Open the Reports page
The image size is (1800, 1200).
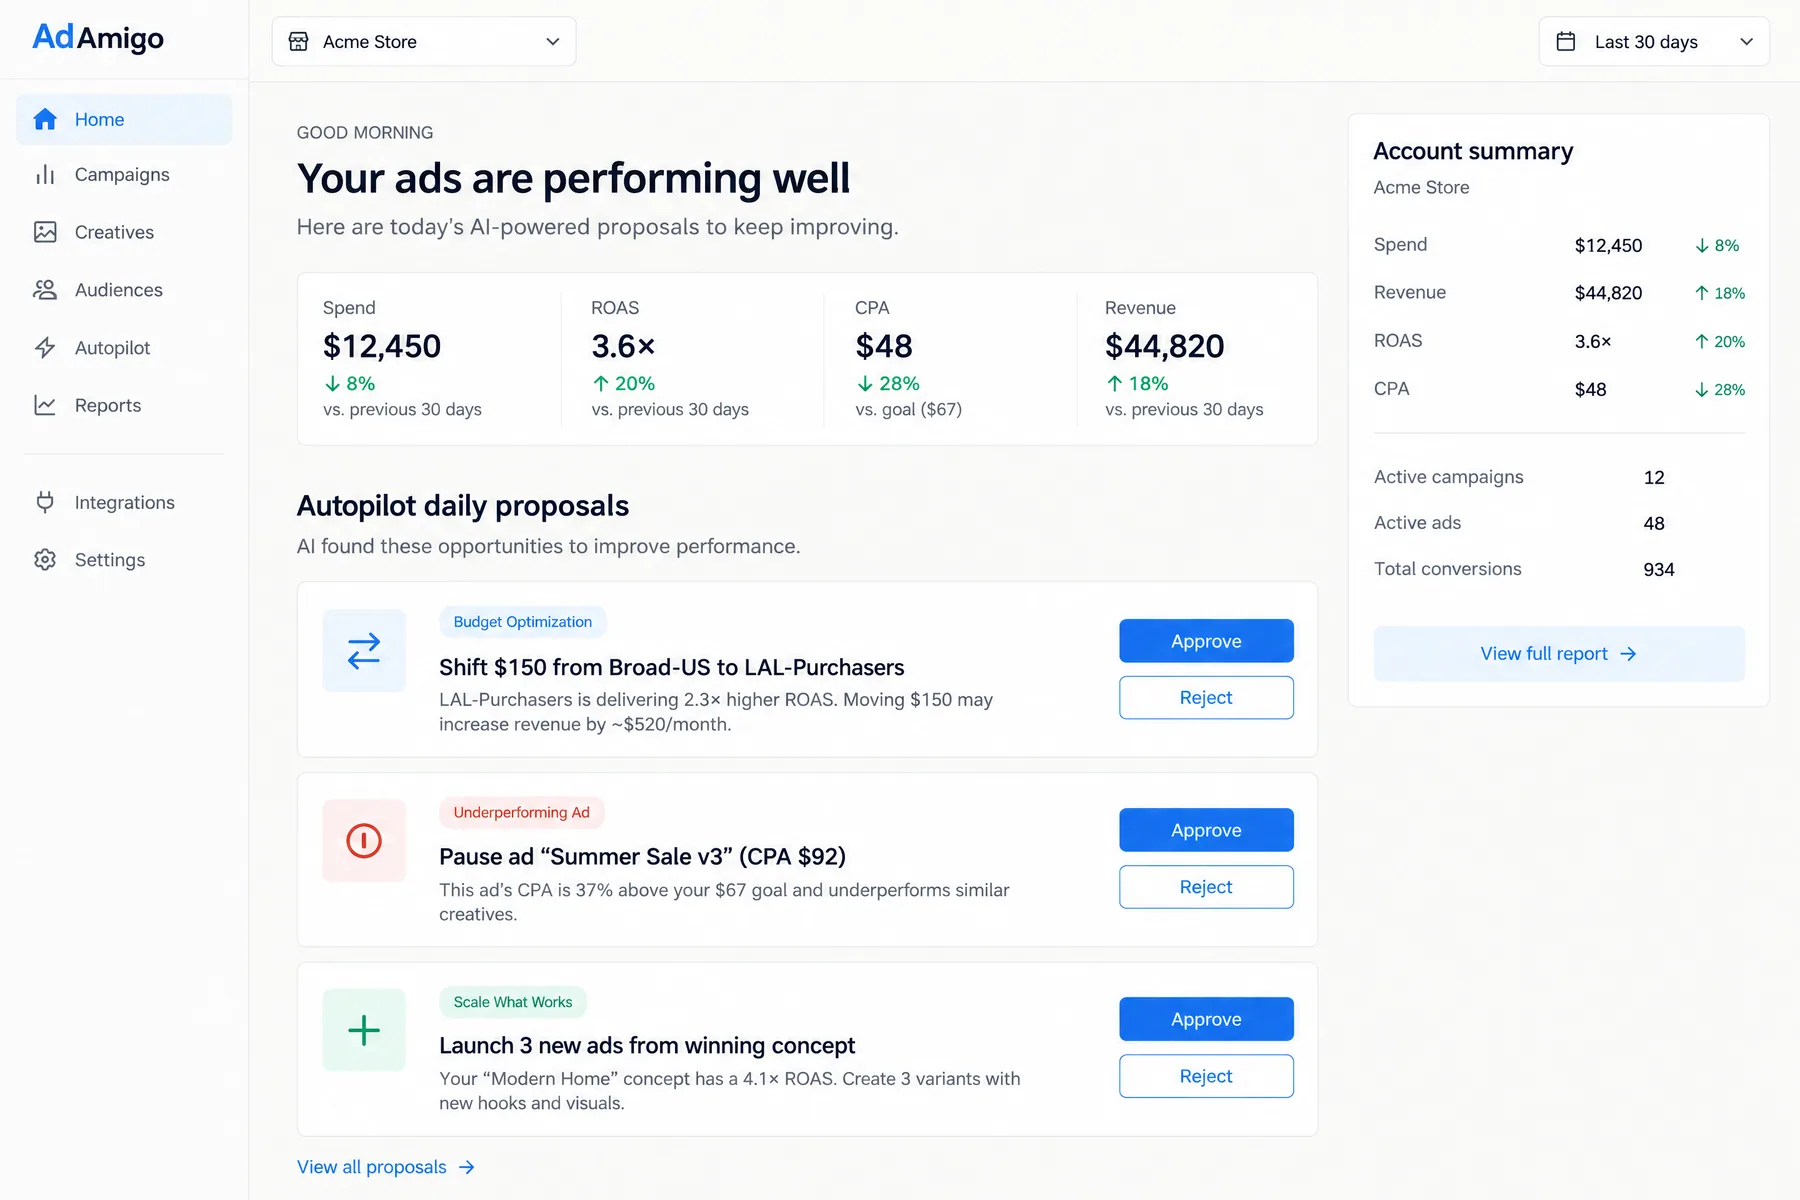click(x=124, y=405)
